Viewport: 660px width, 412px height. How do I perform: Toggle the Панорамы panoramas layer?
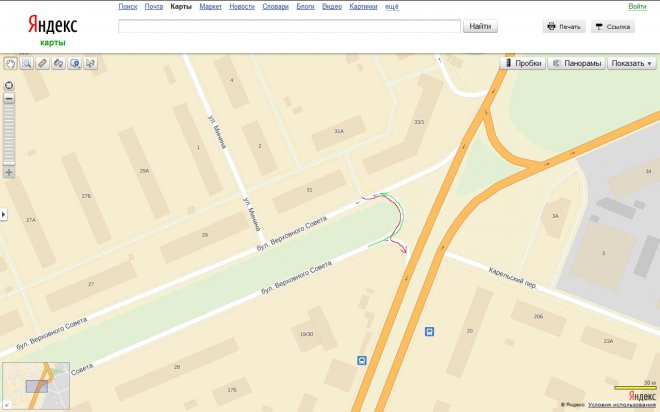coord(577,63)
